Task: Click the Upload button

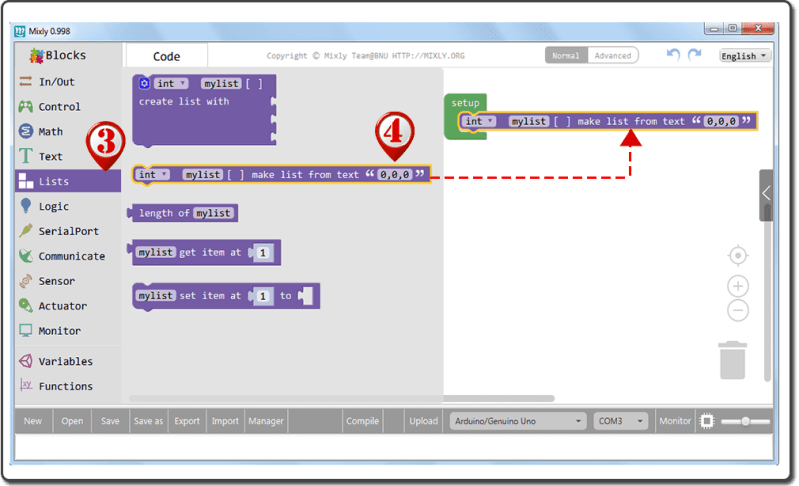Action: [423, 421]
